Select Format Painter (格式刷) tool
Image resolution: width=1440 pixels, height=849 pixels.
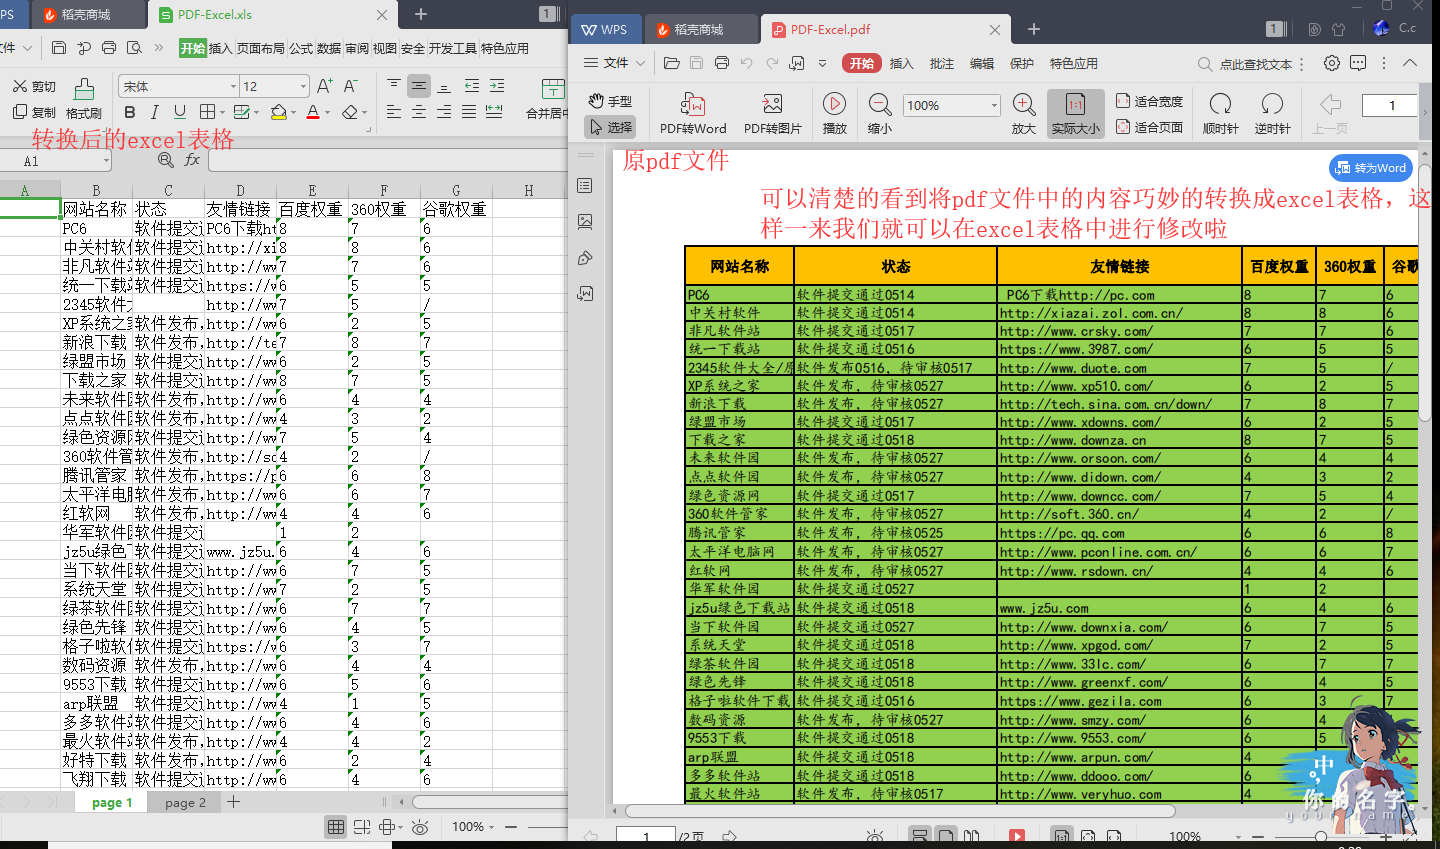(84, 100)
